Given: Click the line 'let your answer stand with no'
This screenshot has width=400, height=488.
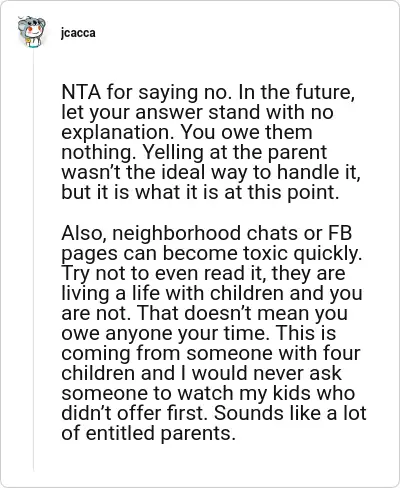Looking at the screenshot, I should [x=197, y=112].
